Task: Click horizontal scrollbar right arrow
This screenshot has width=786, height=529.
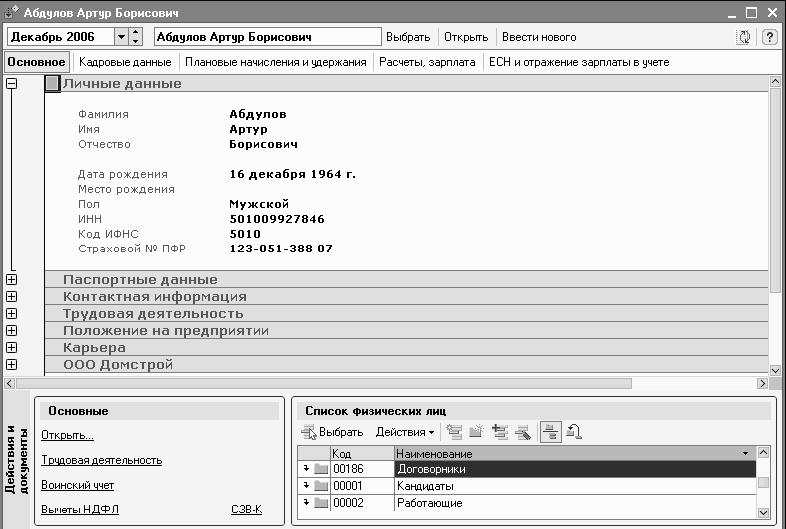Action: pos(762,384)
